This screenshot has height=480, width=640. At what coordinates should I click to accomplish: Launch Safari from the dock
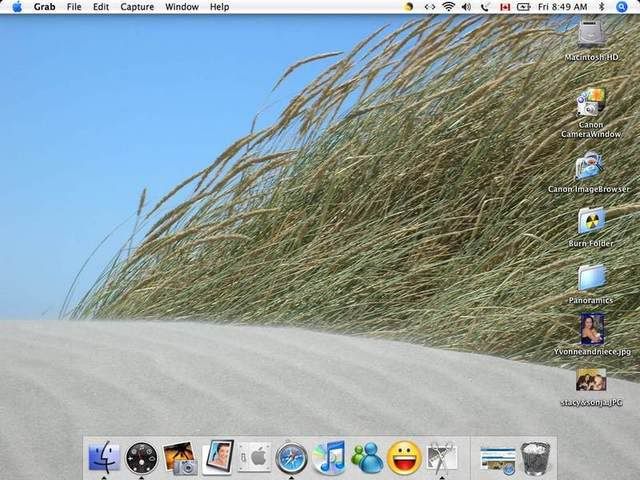(x=290, y=457)
